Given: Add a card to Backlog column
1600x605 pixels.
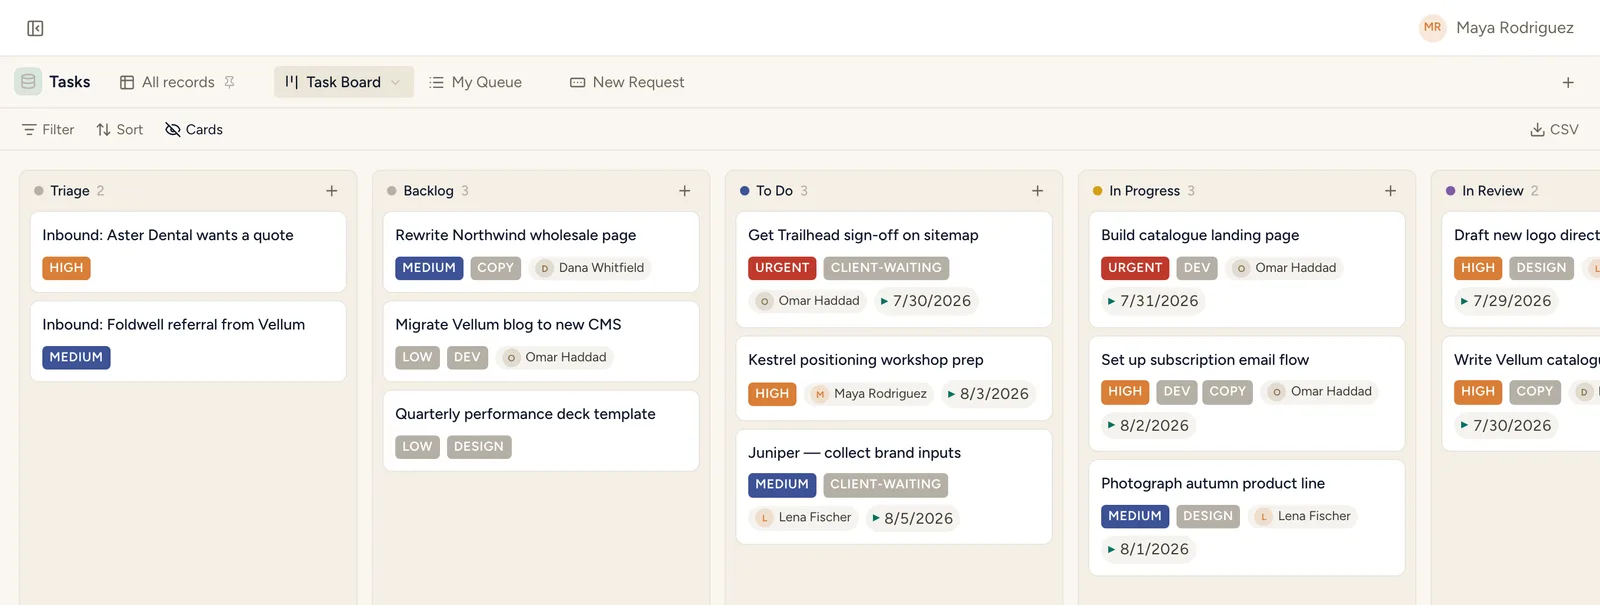Looking at the screenshot, I should tap(685, 191).
